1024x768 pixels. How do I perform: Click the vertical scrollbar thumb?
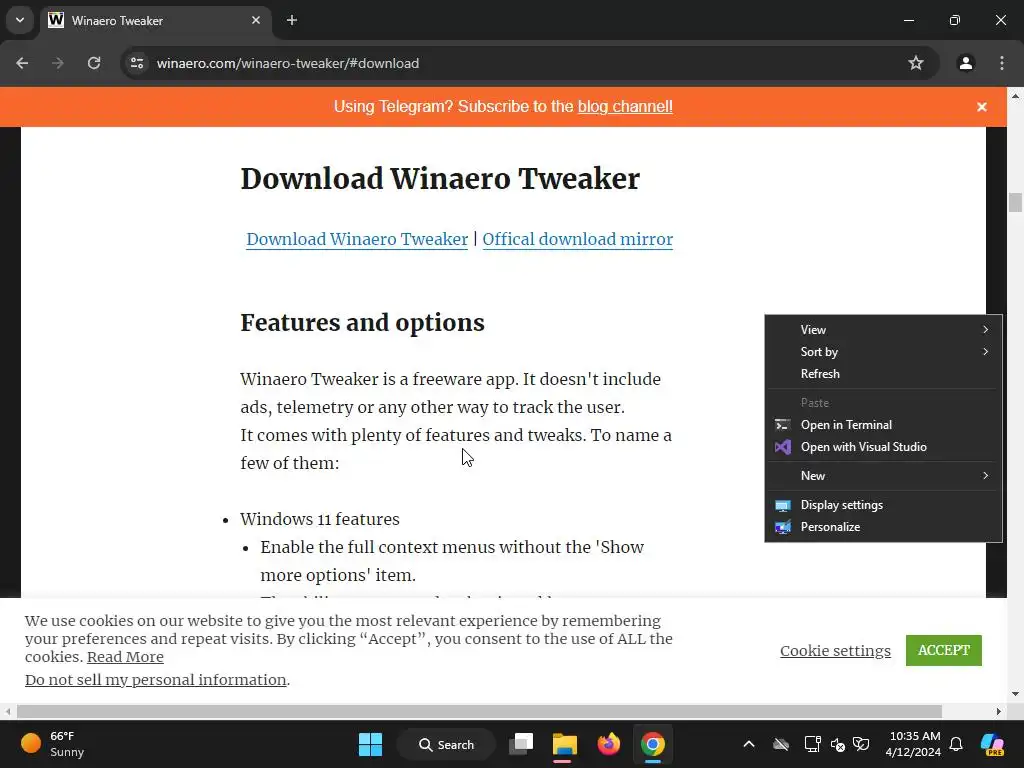click(1015, 202)
